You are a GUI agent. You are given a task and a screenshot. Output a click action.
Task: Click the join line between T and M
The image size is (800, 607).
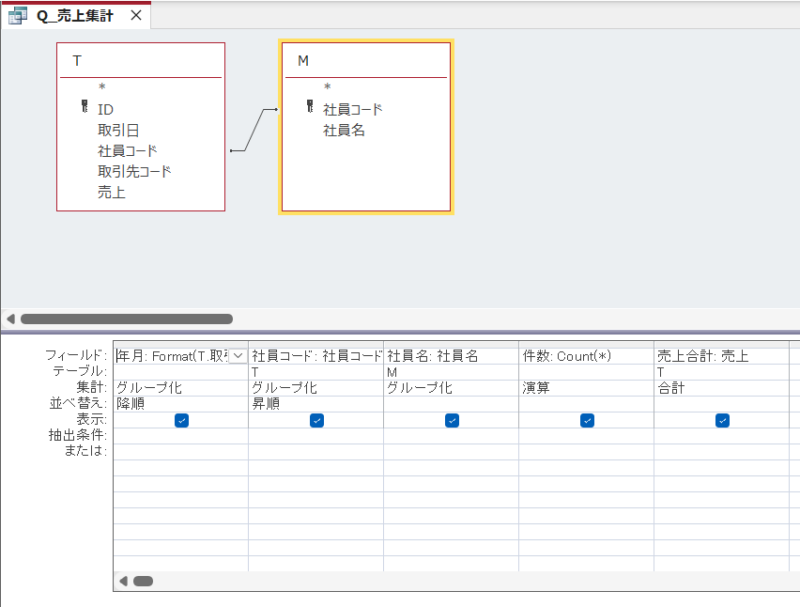coord(253,132)
